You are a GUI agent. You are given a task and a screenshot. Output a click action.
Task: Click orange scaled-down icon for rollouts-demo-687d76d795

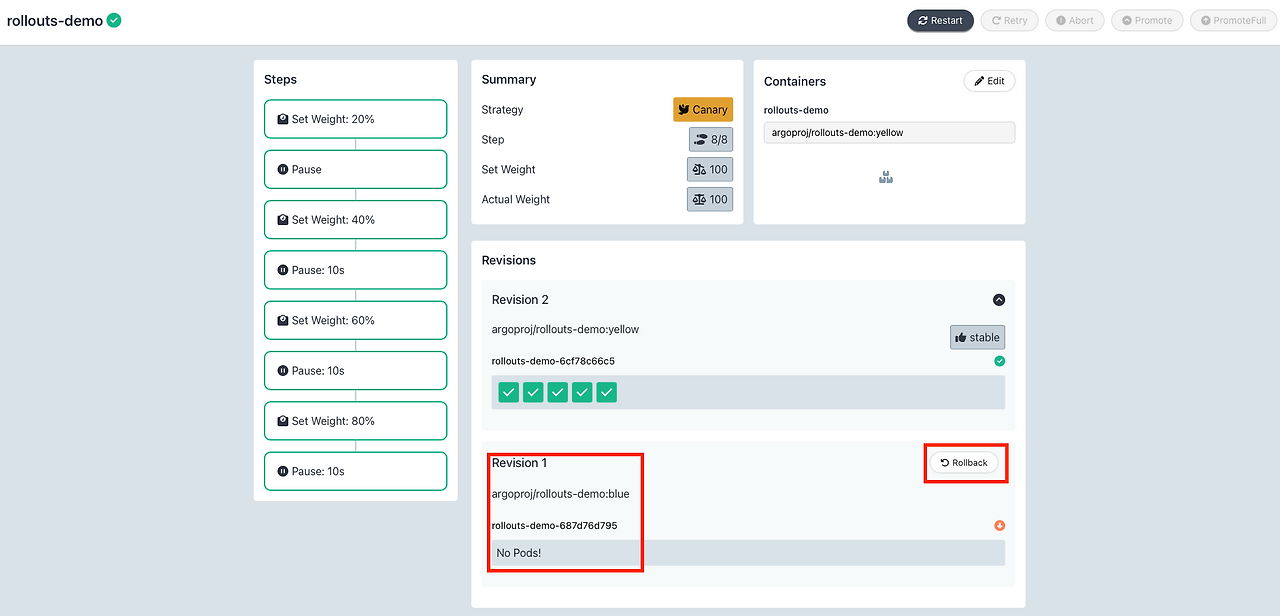pos(1000,526)
